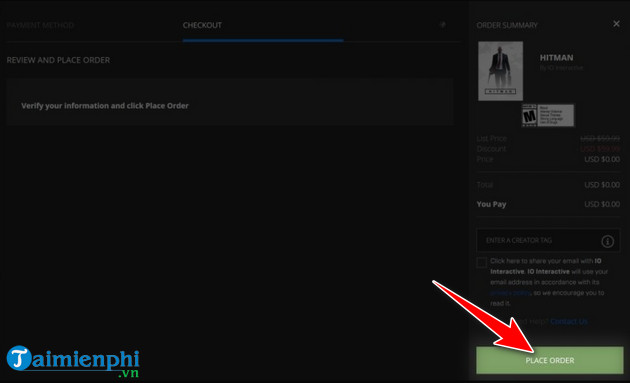Viewport: 630px width, 383px height.
Task: Click the Discount row label
Action: (x=491, y=149)
